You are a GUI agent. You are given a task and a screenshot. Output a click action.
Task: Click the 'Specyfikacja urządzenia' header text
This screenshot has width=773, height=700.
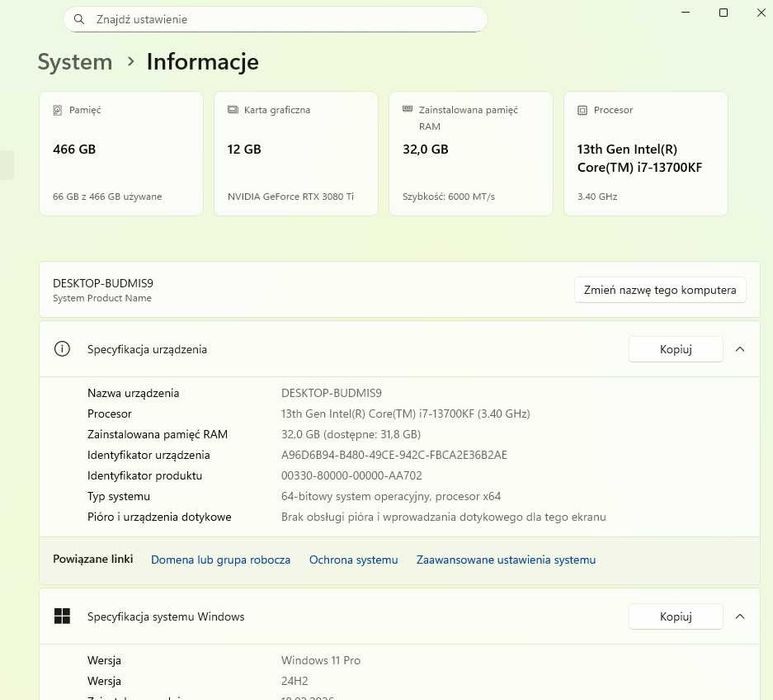tap(147, 350)
